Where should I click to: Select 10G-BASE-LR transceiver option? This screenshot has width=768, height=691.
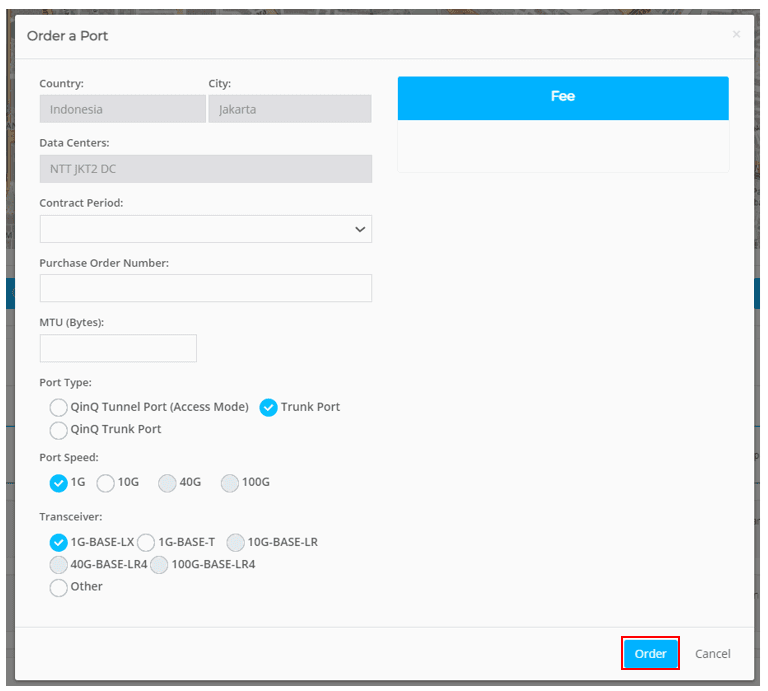[235, 542]
